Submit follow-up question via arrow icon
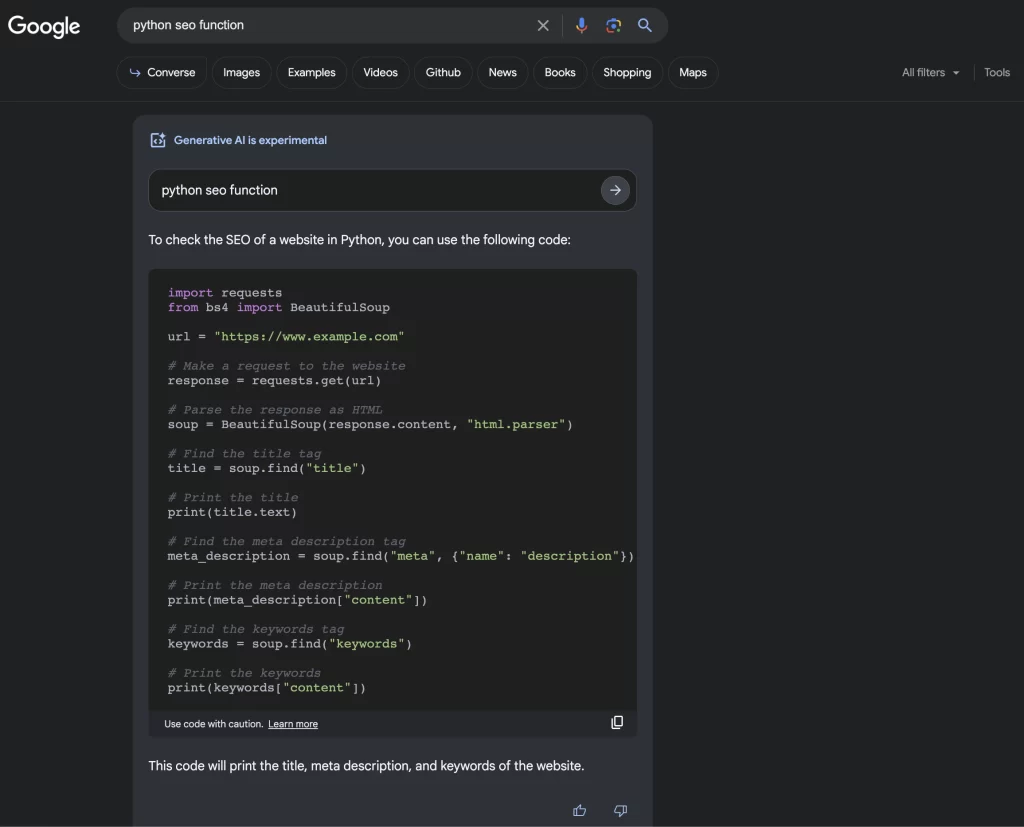The width and height of the screenshot is (1024, 827). tap(615, 190)
